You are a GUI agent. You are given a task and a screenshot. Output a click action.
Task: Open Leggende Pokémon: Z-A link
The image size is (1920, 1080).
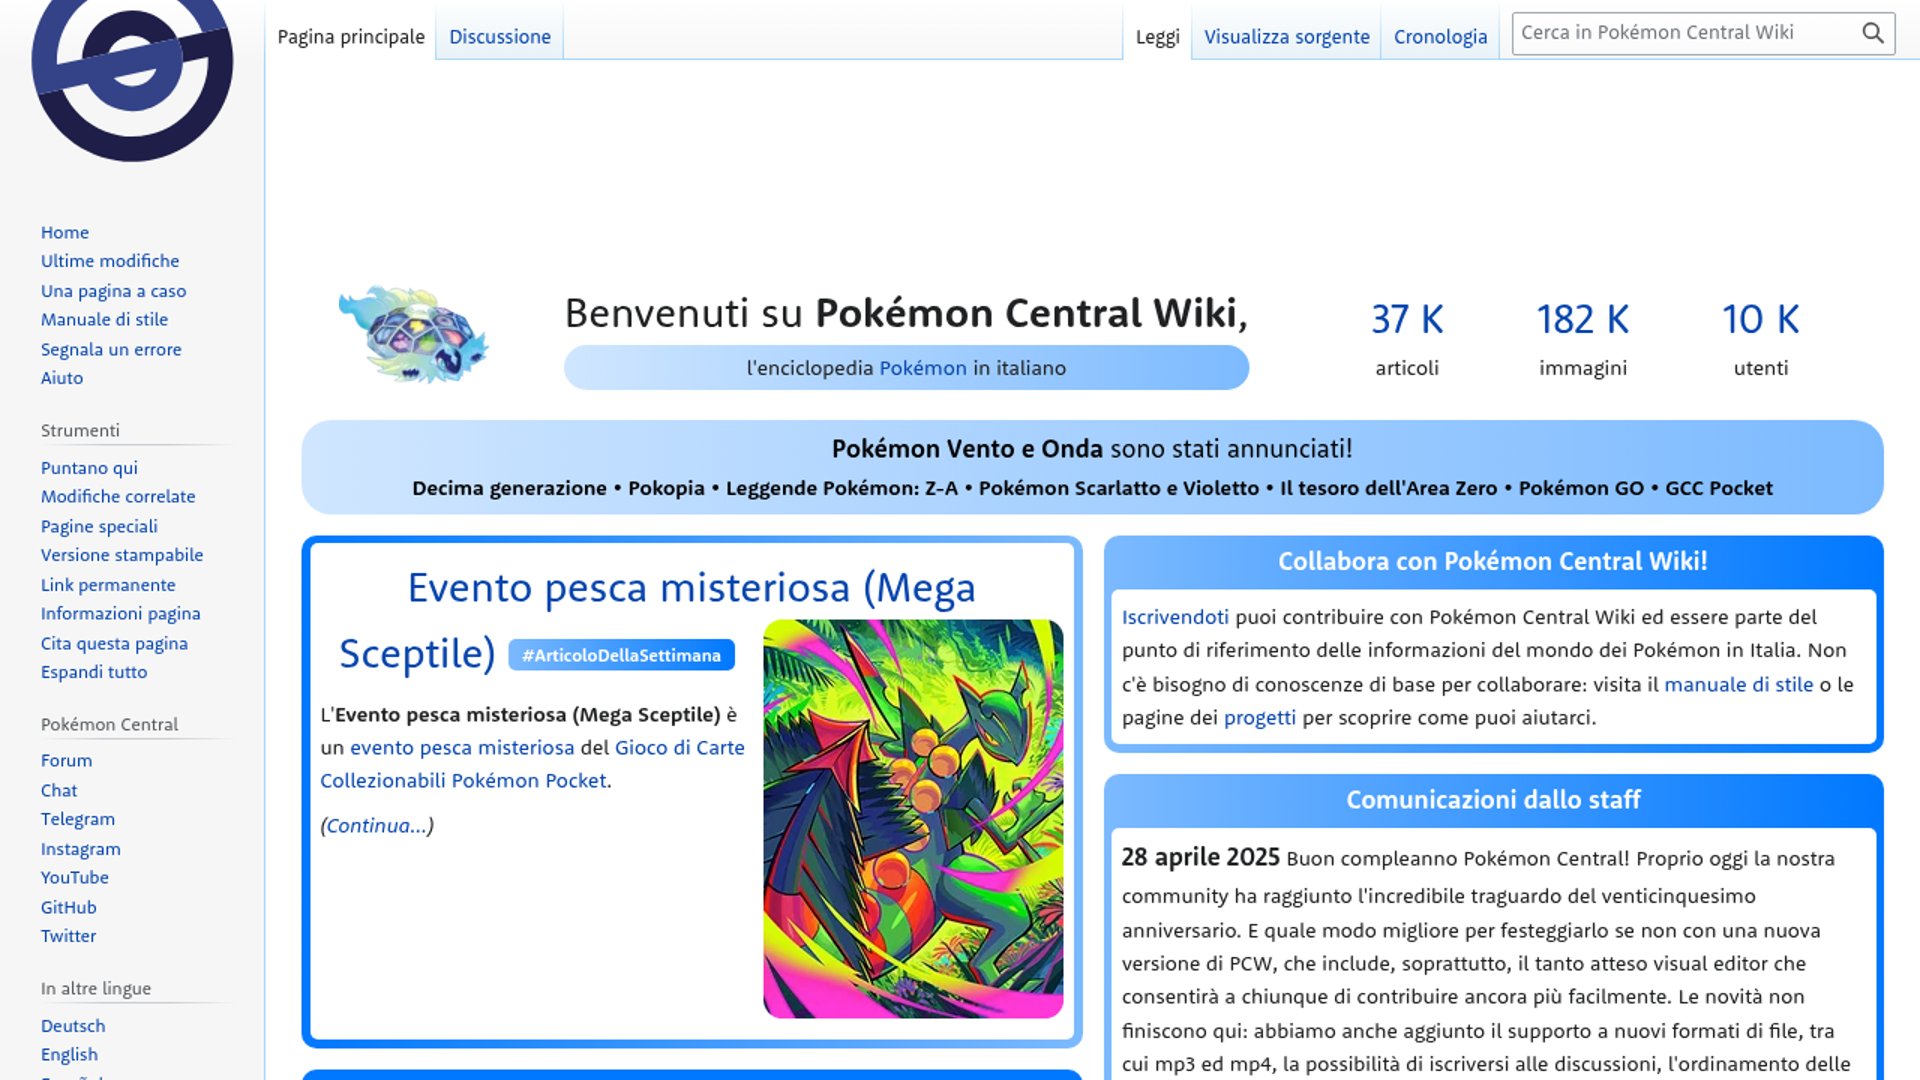842,488
